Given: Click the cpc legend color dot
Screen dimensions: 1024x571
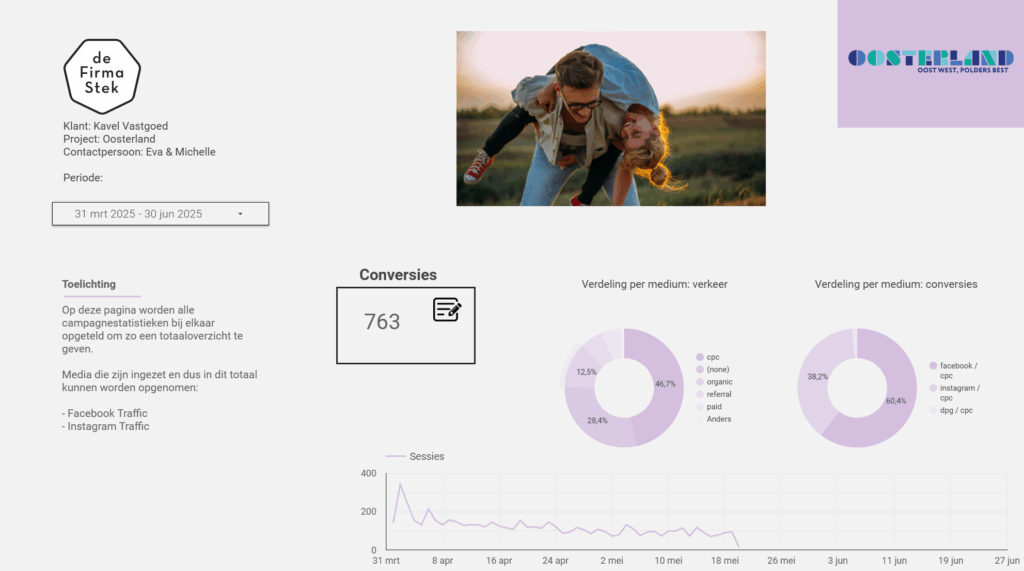Looking at the screenshot, I should [699, 357].
